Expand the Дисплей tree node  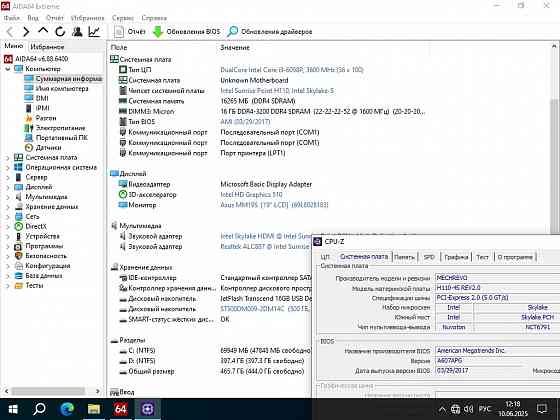tap(8, 187)
